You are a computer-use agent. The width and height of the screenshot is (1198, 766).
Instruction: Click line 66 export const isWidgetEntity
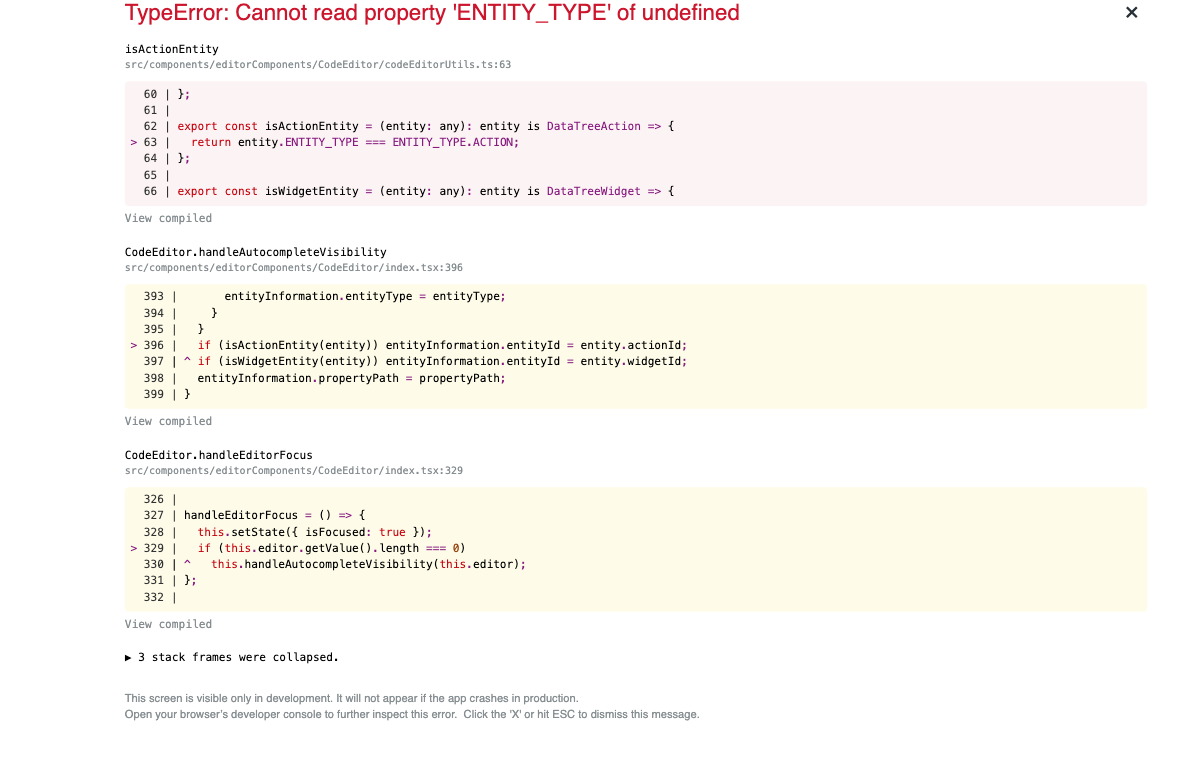(426, 191)
